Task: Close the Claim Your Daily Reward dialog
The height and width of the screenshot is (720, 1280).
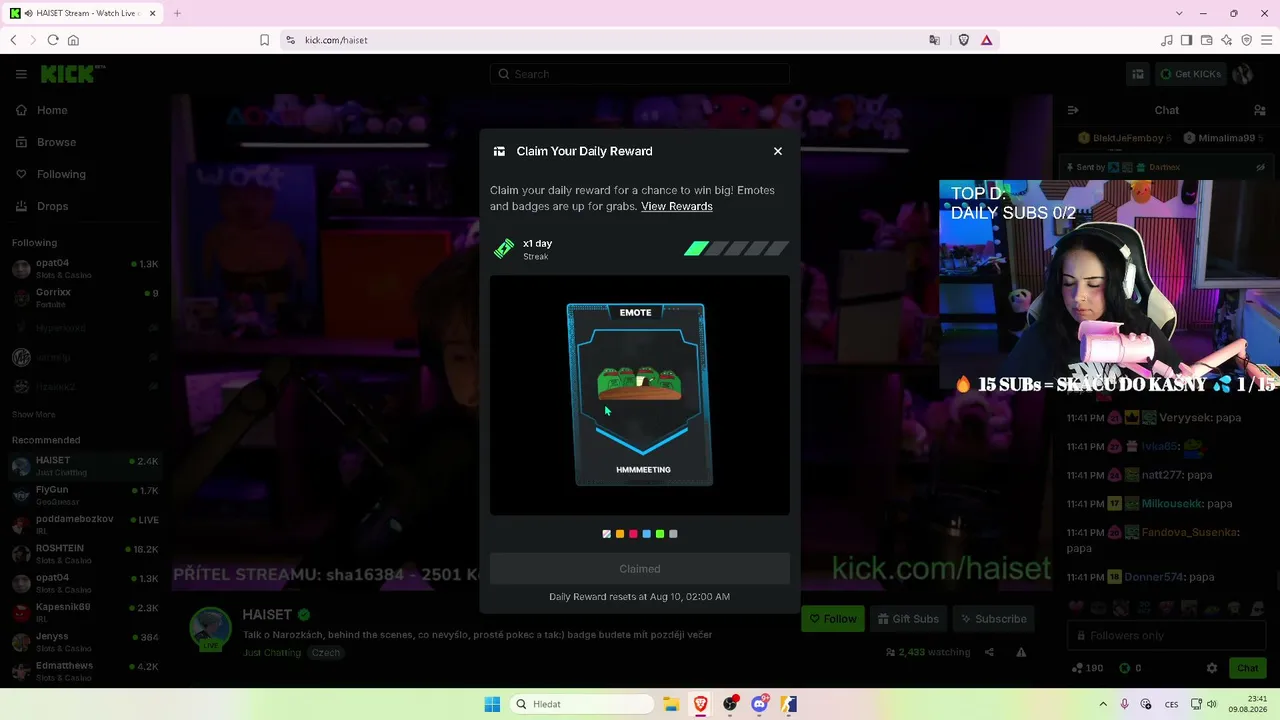Action: (778, 151)
